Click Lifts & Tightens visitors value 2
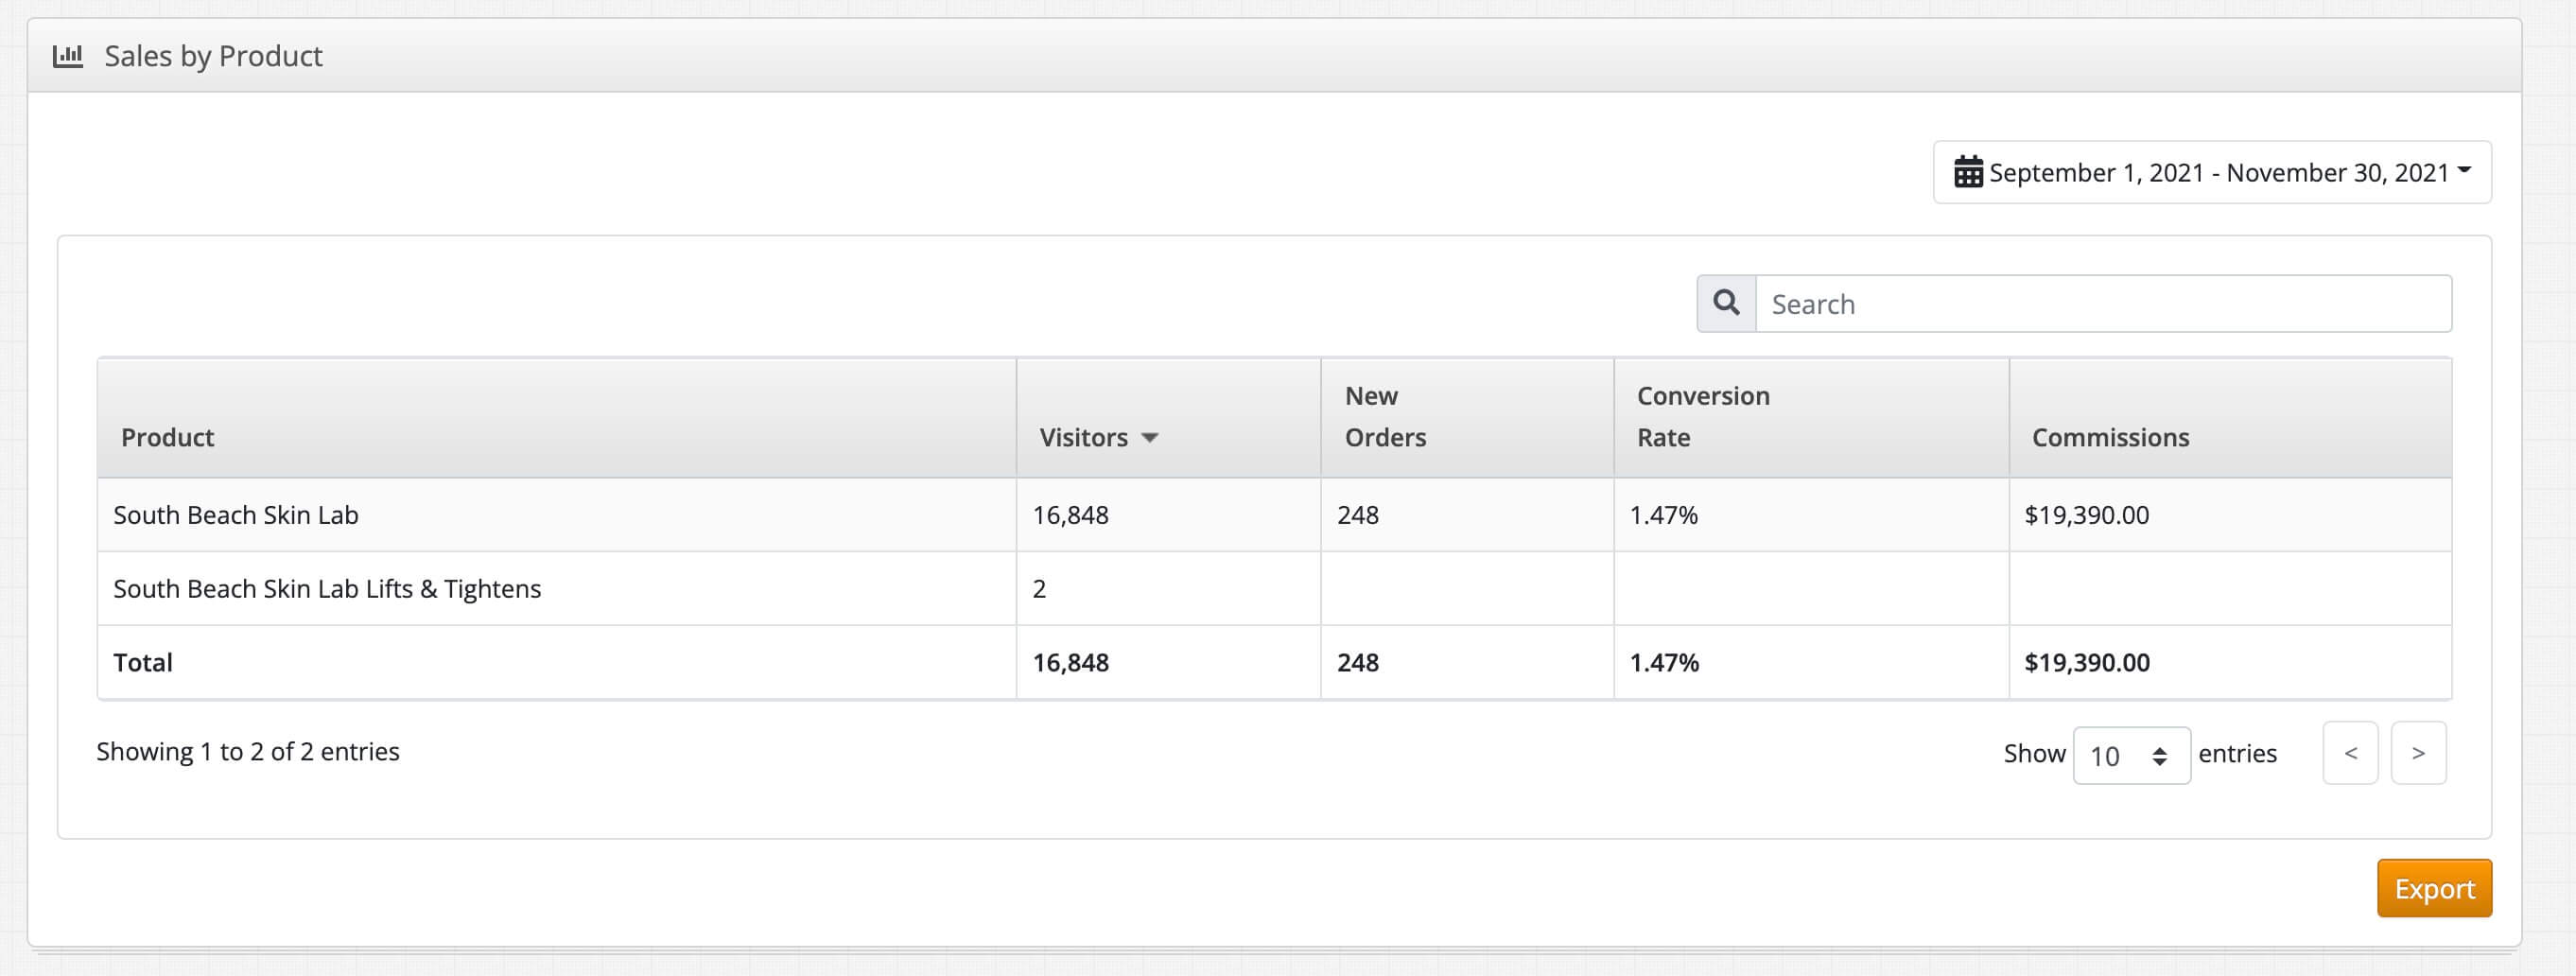 coord(1039,589)
